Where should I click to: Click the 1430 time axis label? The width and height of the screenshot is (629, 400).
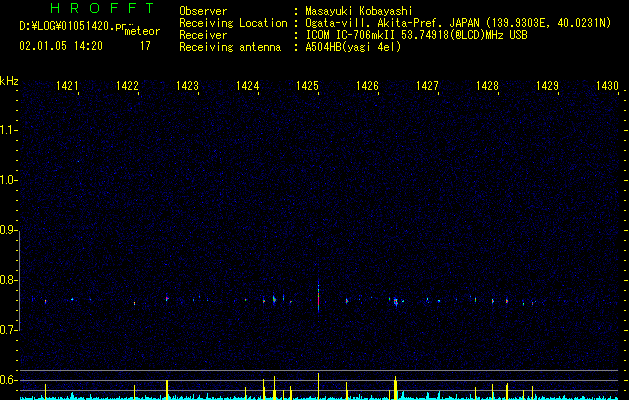[607, 85]
